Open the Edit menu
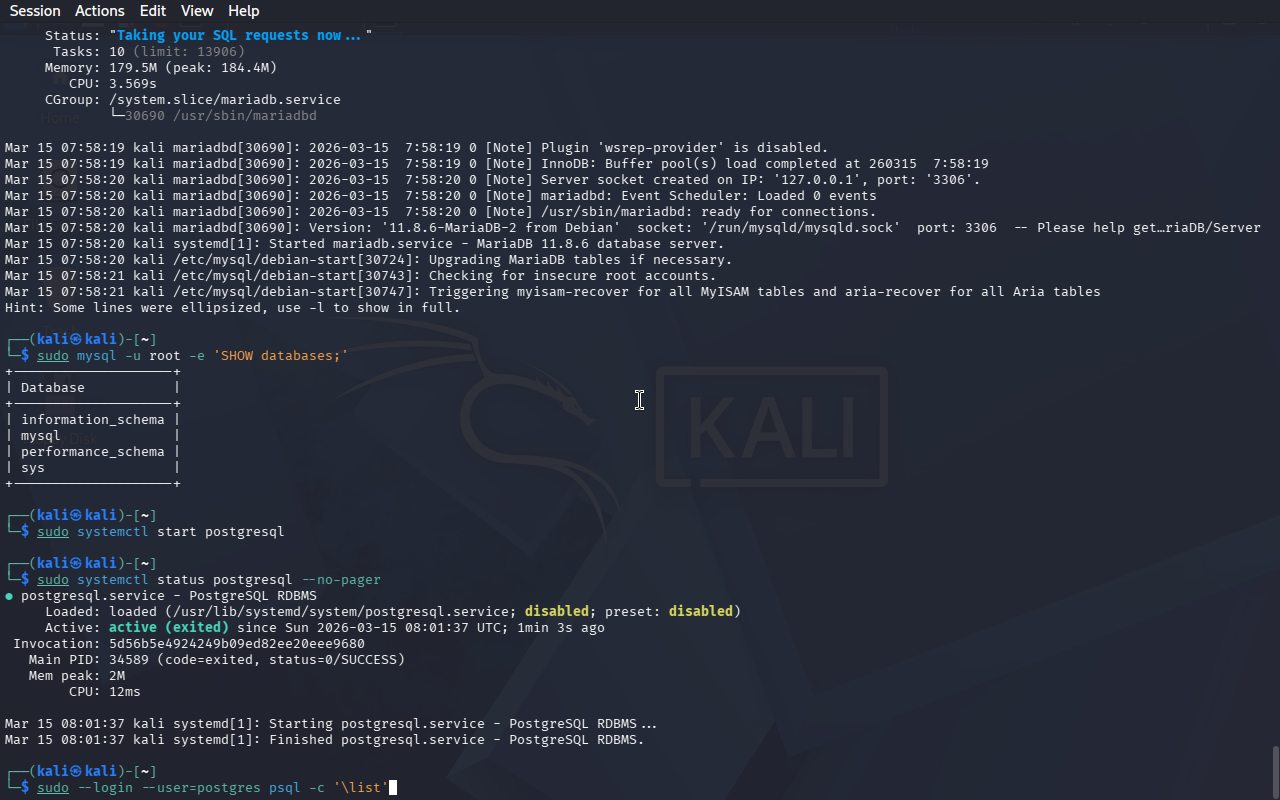Image resolution: width=1280 pixels, height=800 pixels. point(153,11)
